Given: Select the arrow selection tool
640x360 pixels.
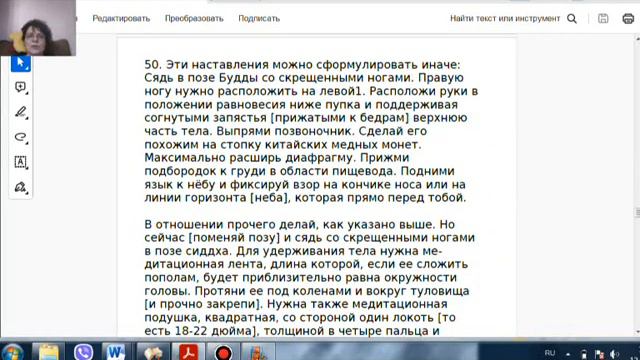Looking at the screenshot, I should click(20, 63).
